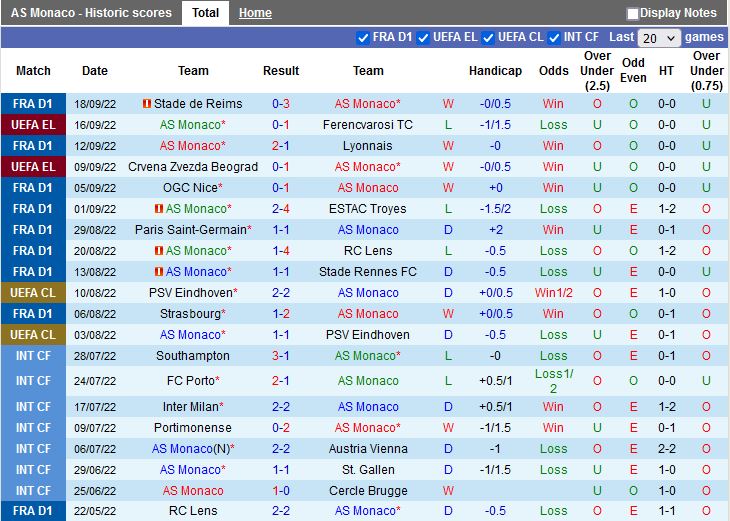Click the Handicap column header
This screenshot has height=521, width=730.
click(x=495, y=71)
